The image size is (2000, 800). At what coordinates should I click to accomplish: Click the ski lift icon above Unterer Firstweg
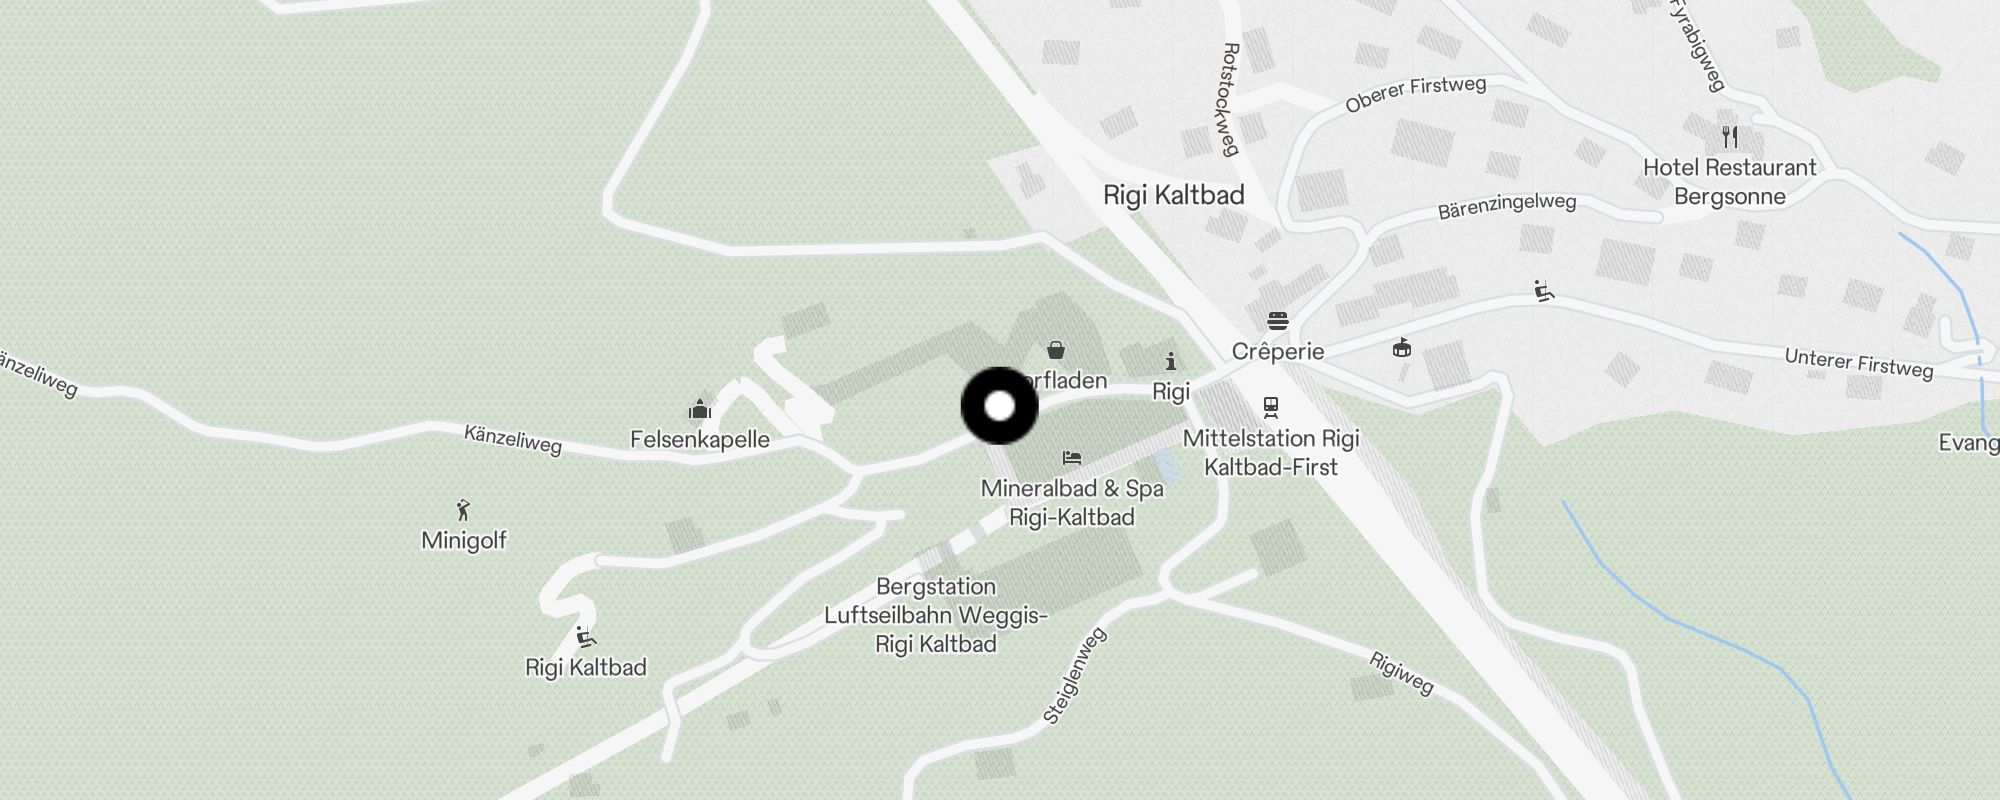1545,291
